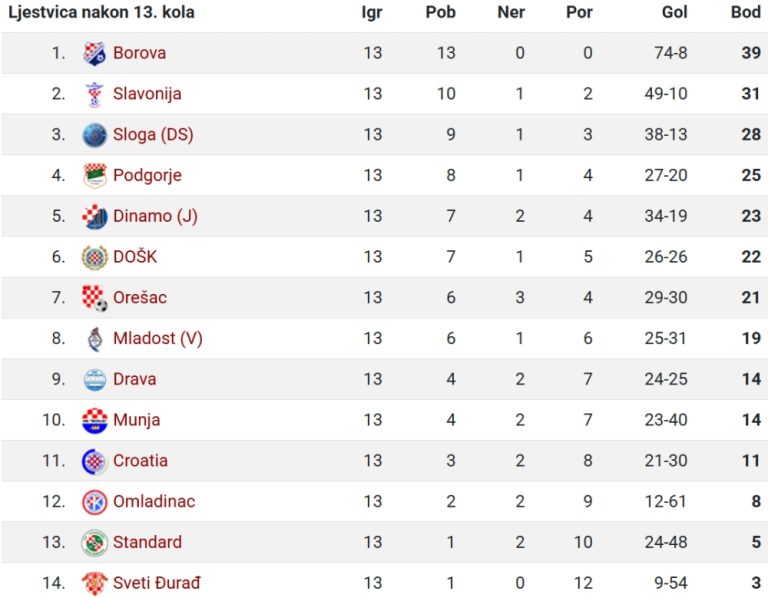
Task: Open the Croatia team link
Action: [x=140, y=460]
